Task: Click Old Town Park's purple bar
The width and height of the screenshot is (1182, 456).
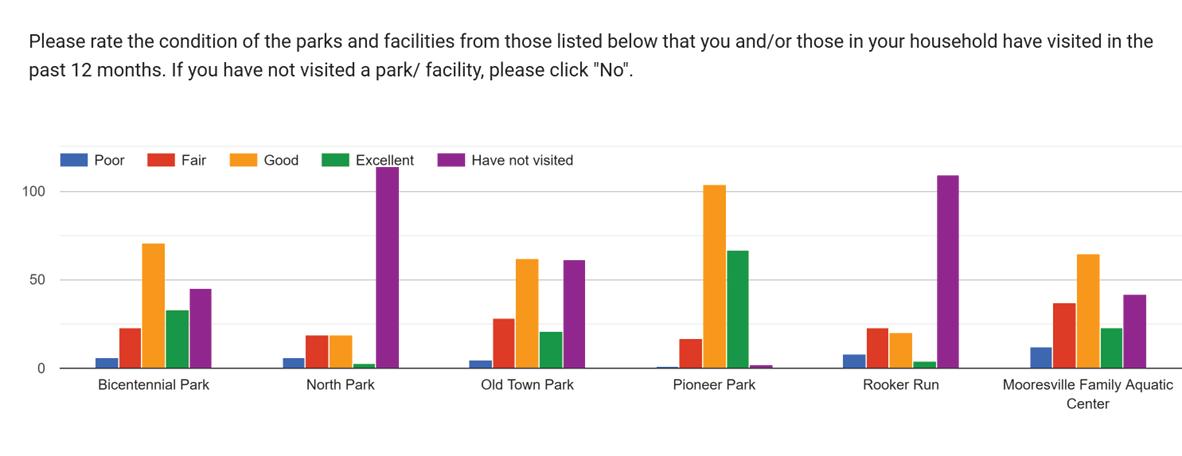Action: click(574, 314)
